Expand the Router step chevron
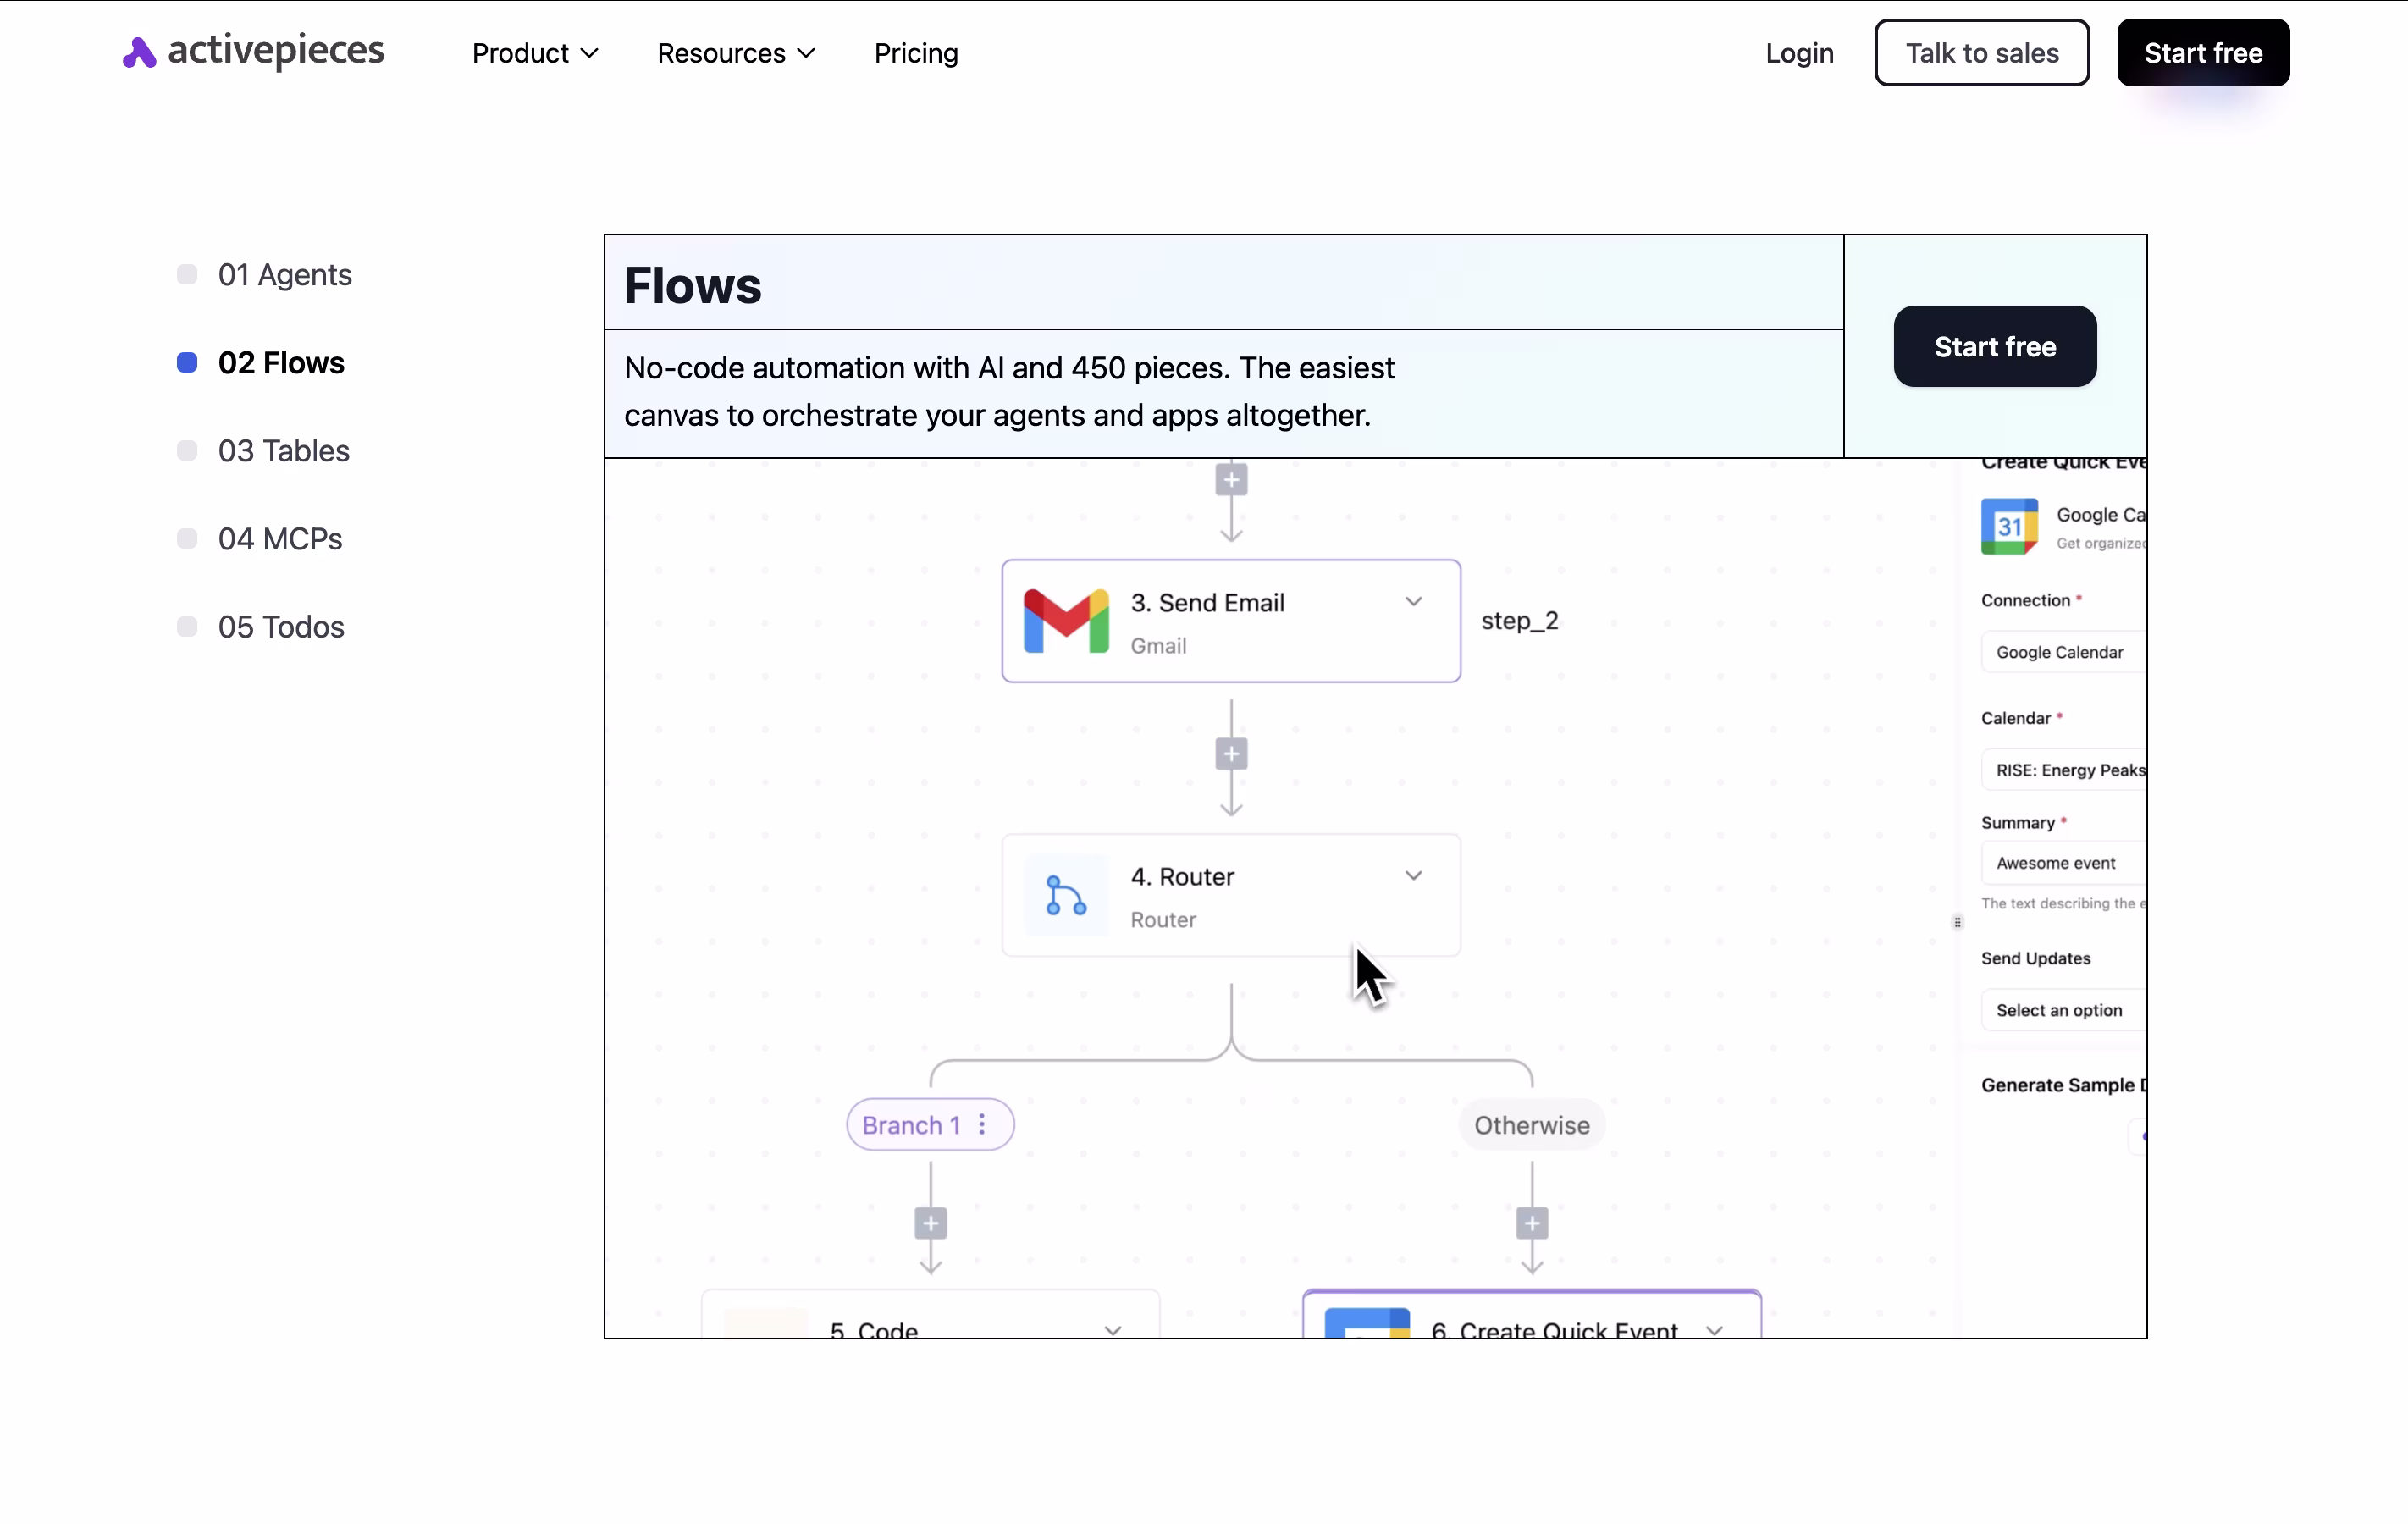The width and height of the screenshot is (2408, 1524). coord(1413,876)
